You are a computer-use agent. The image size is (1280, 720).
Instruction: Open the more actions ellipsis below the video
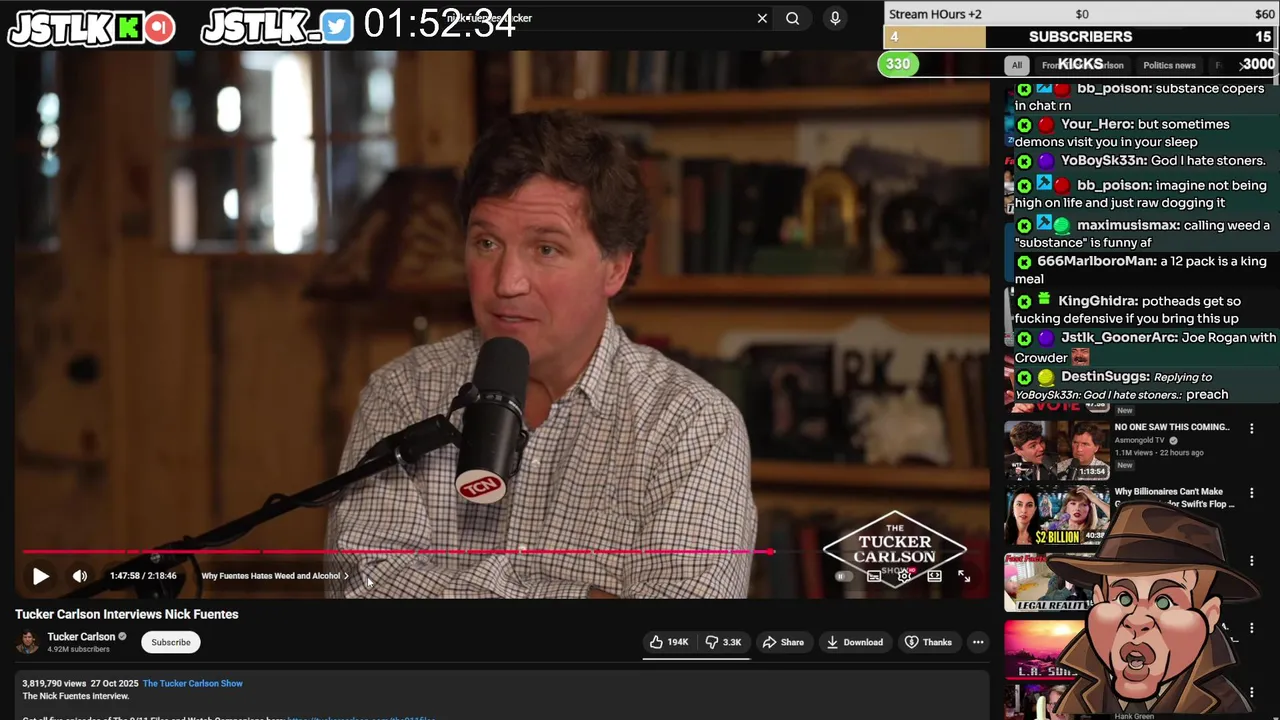[x=978, y=642]
